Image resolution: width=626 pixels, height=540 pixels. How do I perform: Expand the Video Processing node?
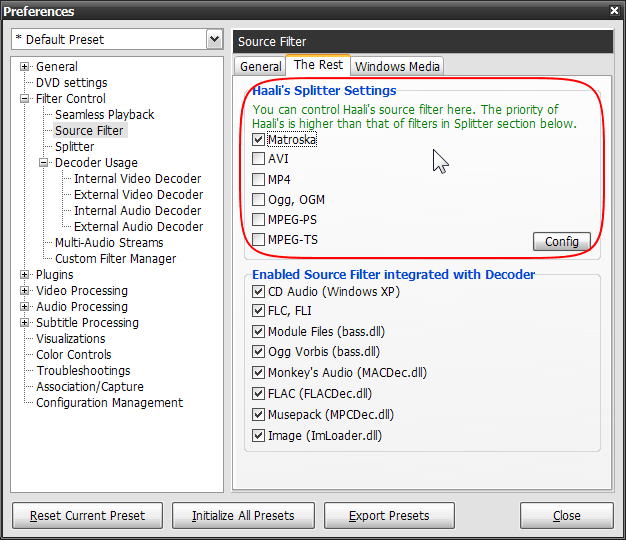[x=25, y=291]
